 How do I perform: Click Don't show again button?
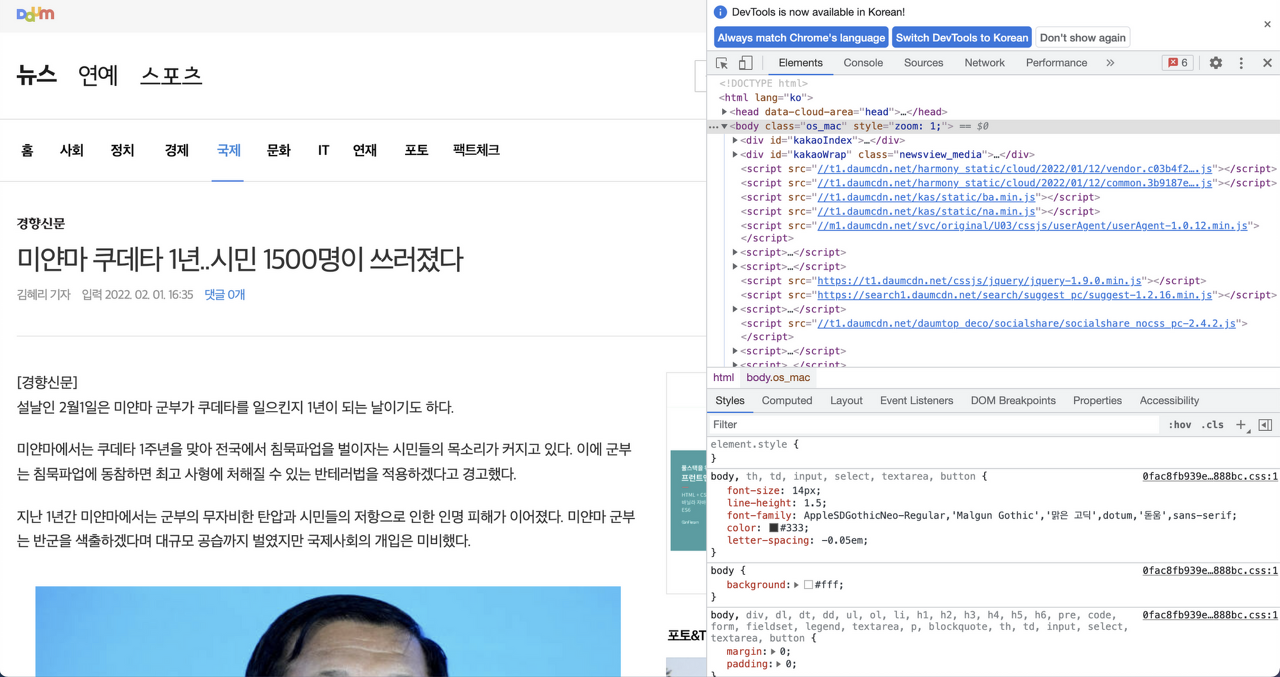click(x=1082, y=38)
